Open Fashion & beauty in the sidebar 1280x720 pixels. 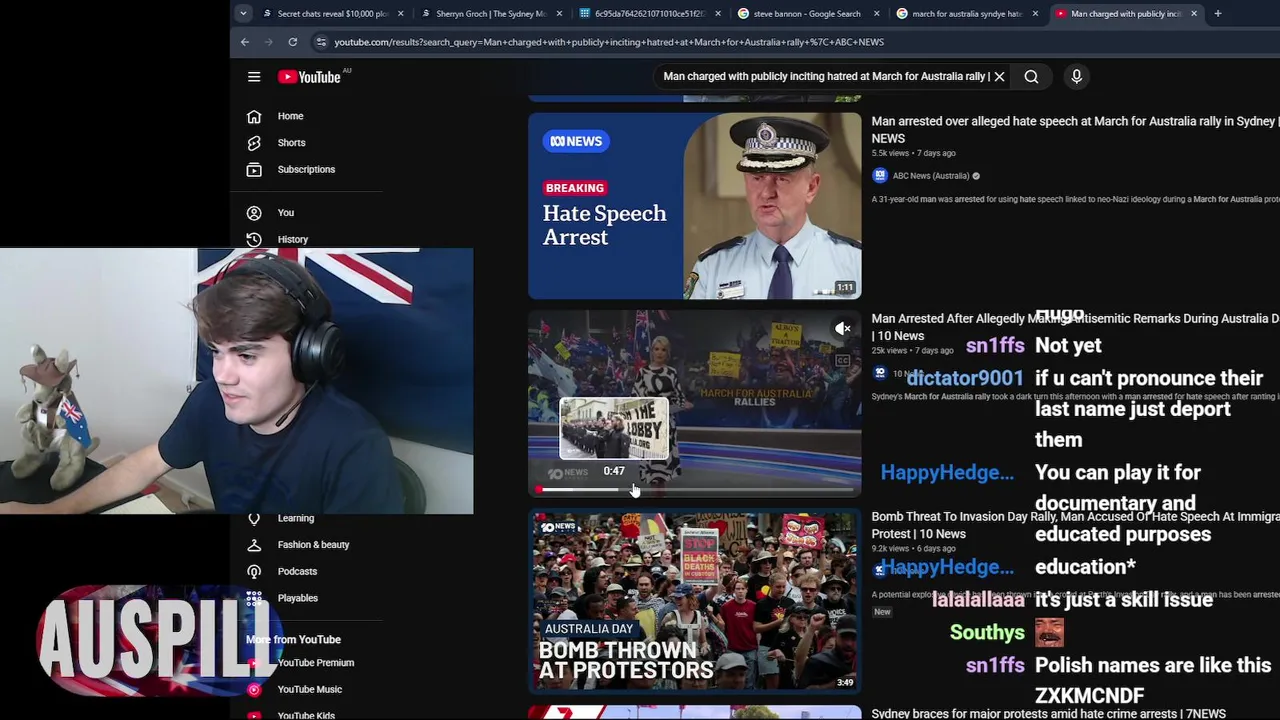pyautogui.click(x=313, y=545)
